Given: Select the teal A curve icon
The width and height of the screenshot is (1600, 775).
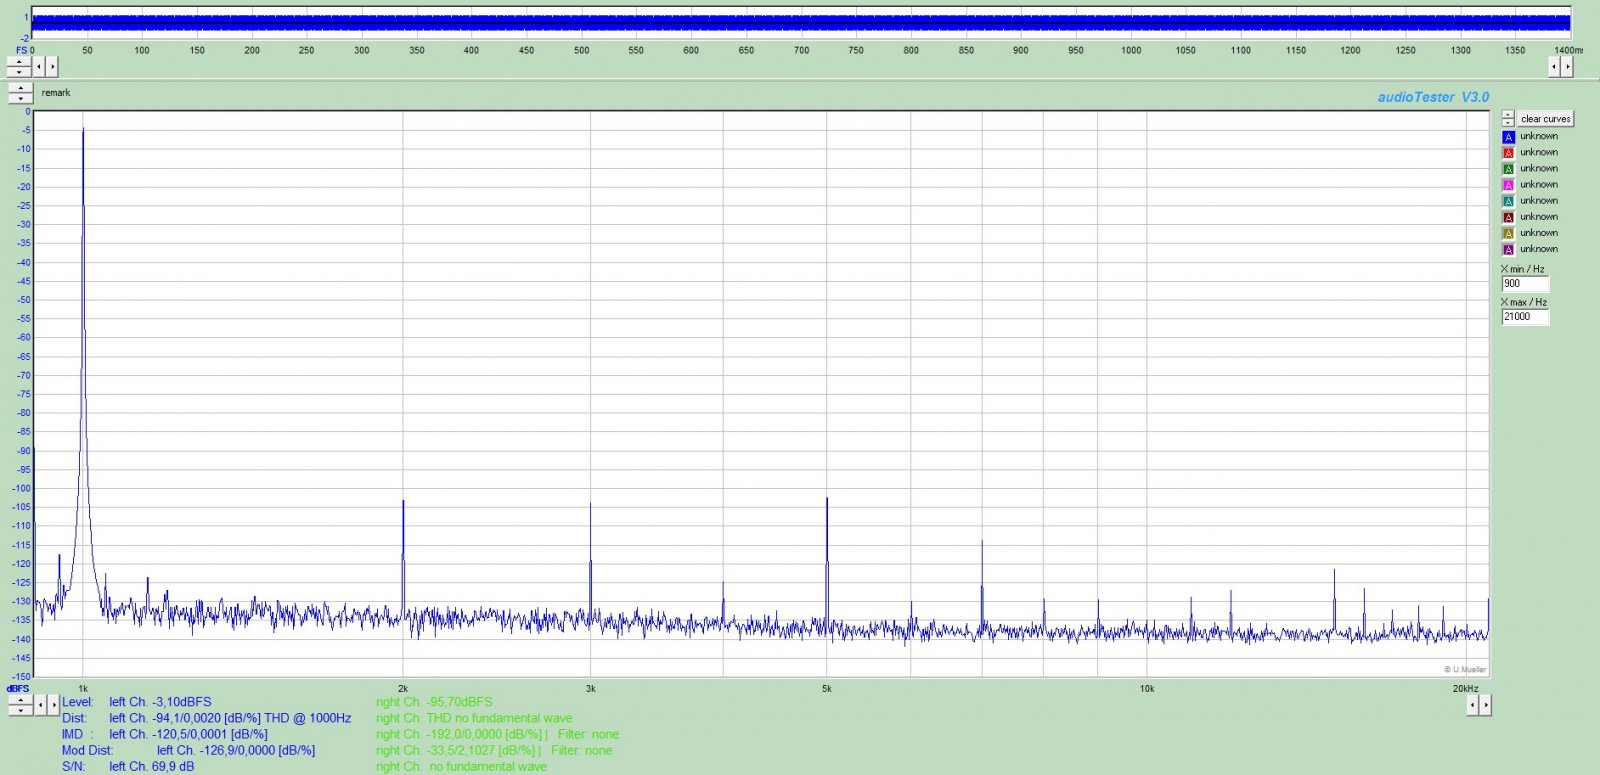Looking at the screenshot, I should (x=1508, y=201).
